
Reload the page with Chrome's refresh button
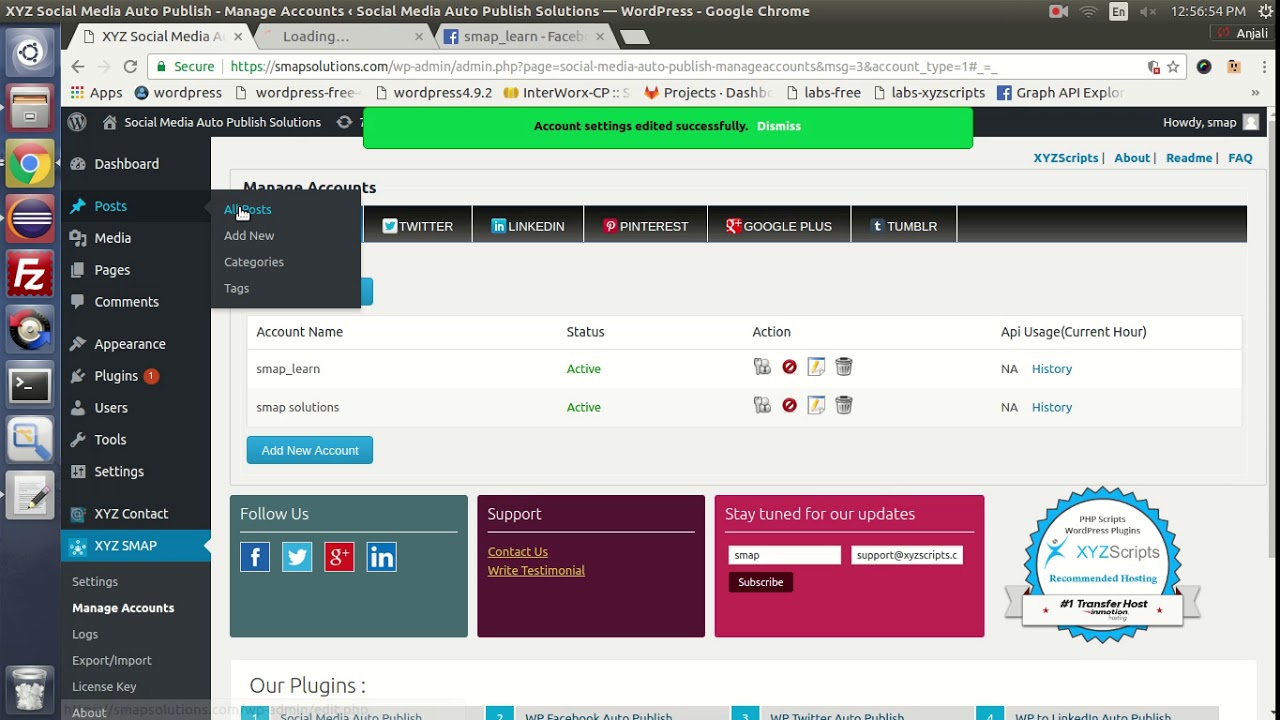(130, 66)
